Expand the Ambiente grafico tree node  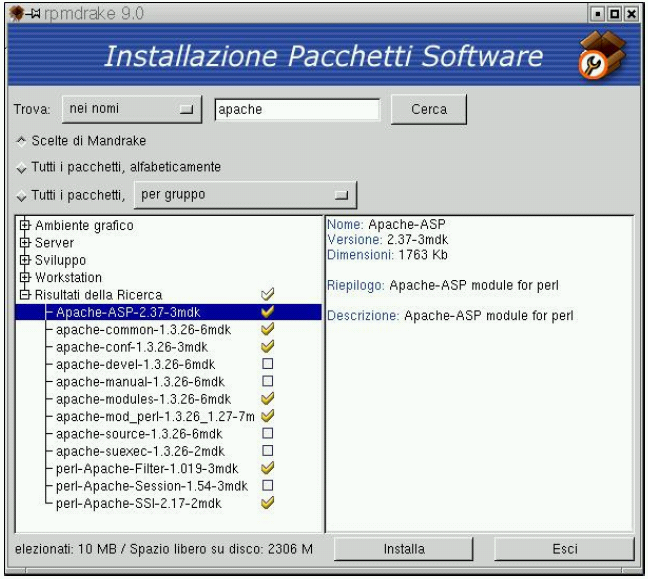[25, 225]
